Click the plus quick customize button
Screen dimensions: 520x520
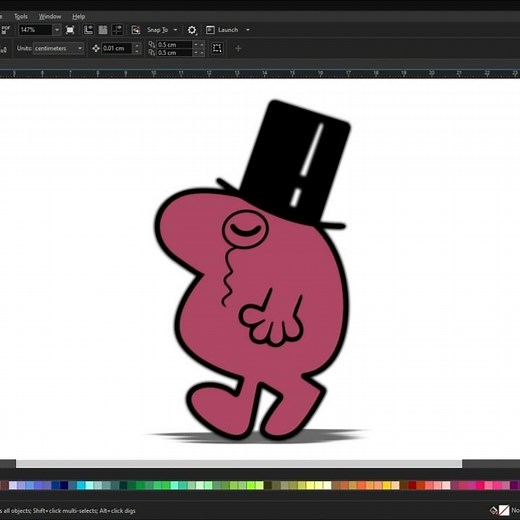pyautogui.click(x=238, y=49)
